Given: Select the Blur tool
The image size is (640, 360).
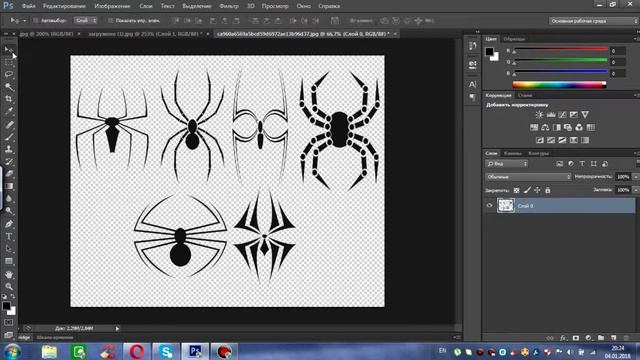Looking at the screenshot, I should coord(9,199).
